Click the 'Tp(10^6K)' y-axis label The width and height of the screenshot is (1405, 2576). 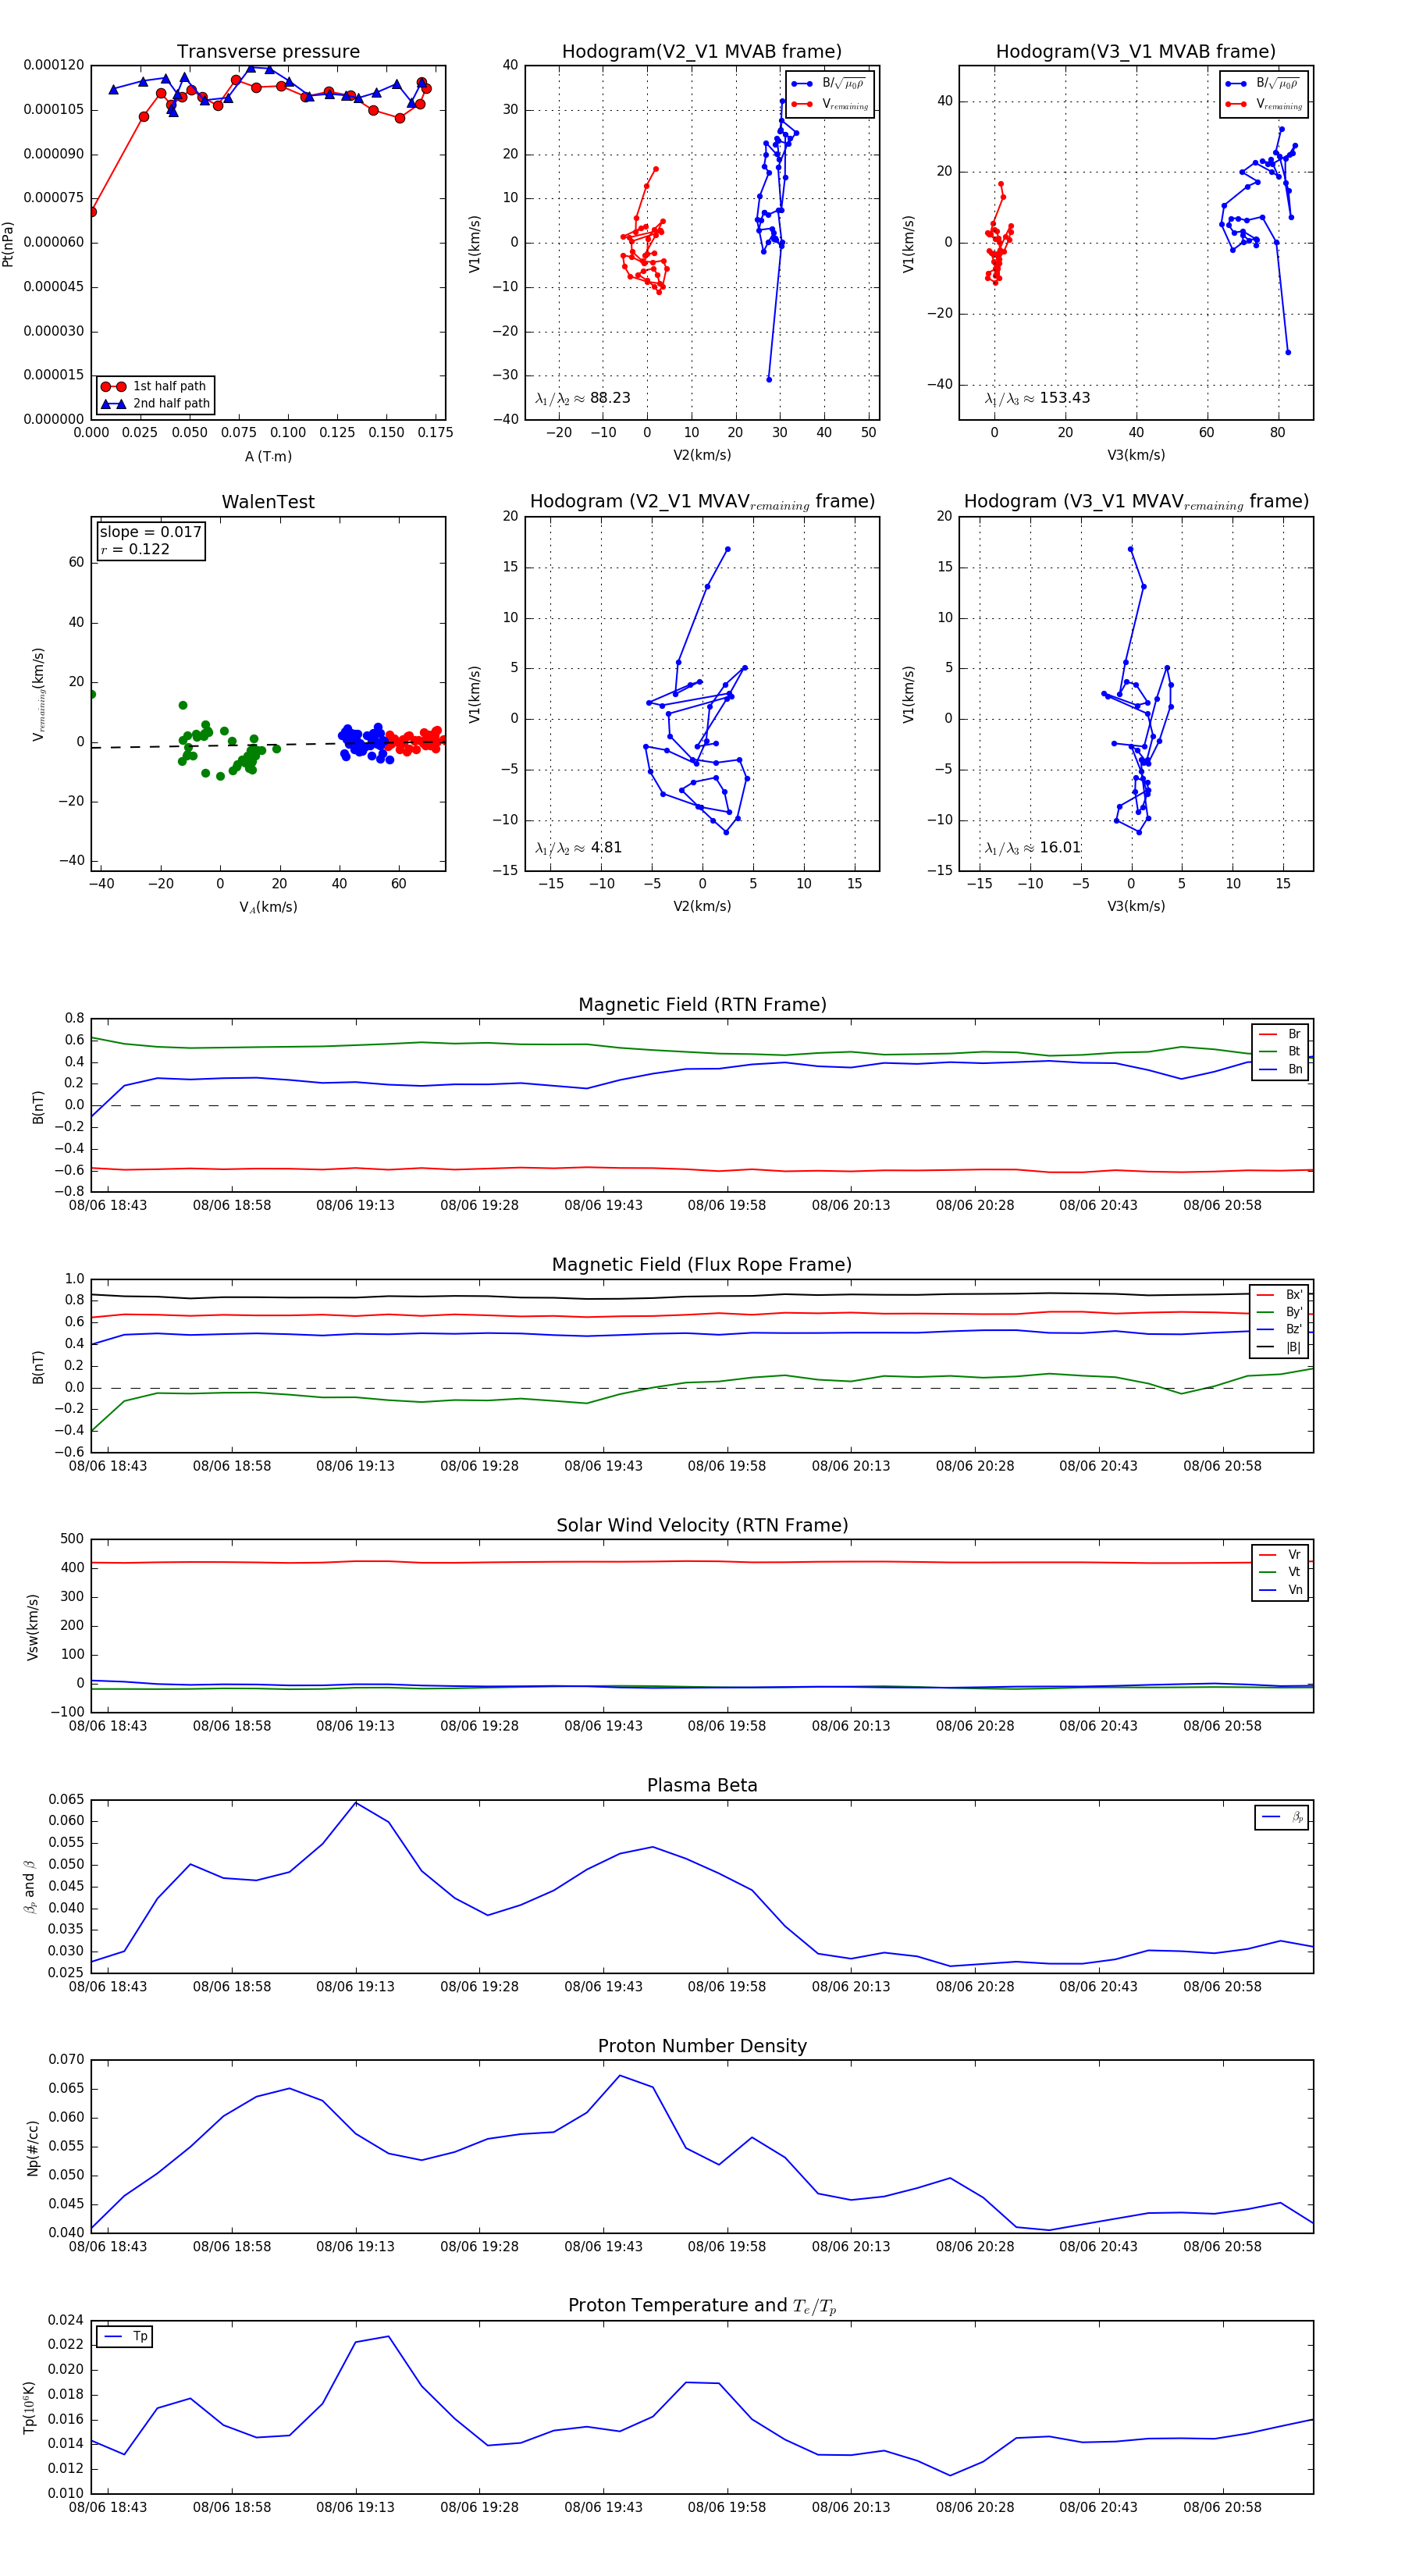[x=31, y=2407]
